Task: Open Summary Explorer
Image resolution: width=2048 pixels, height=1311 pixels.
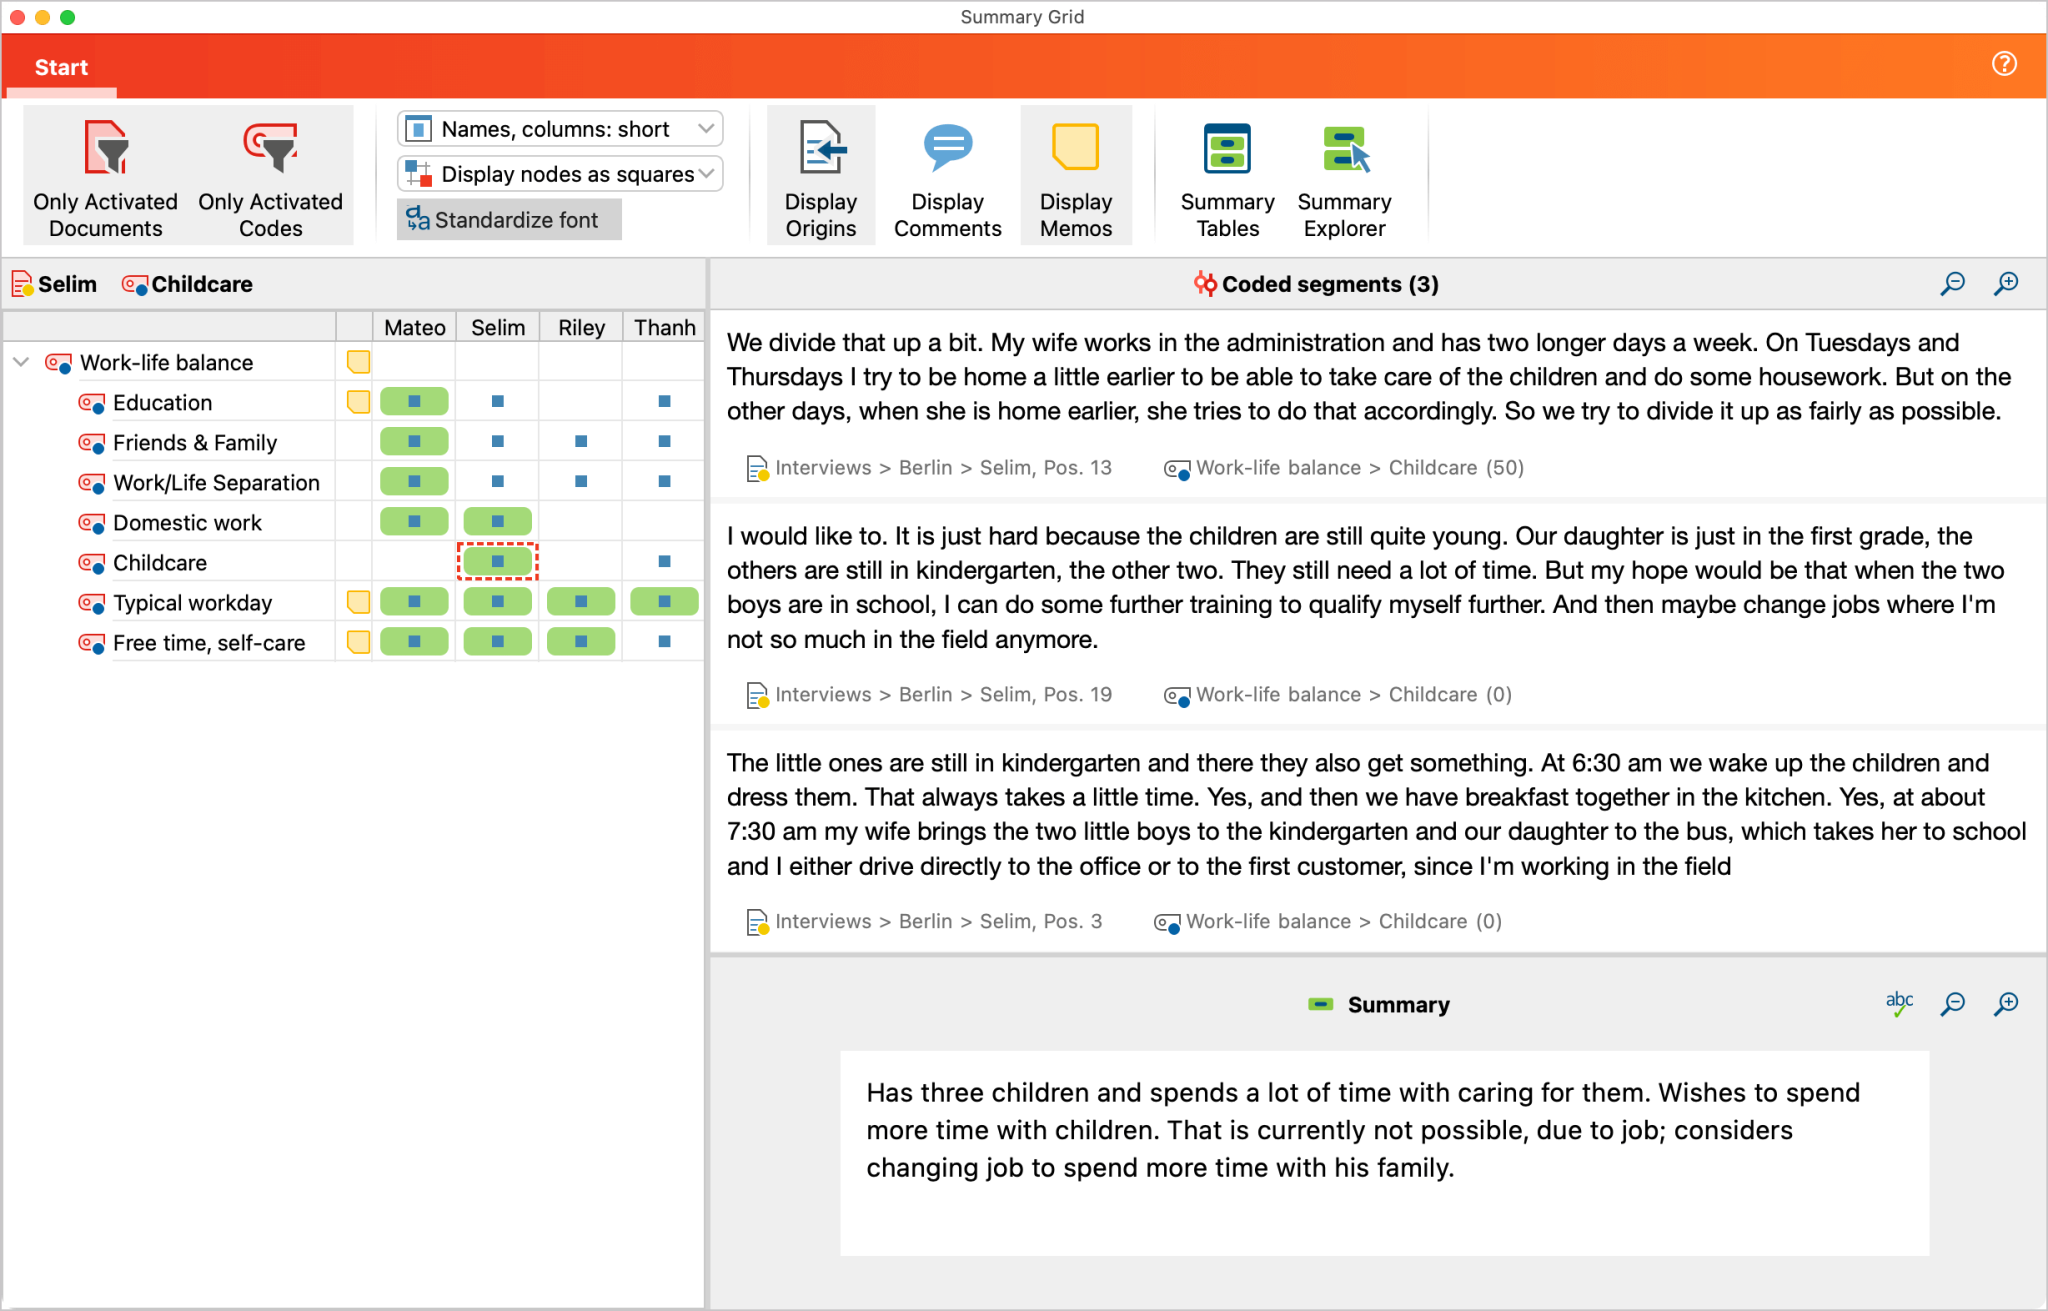Action: [1344, 175]
